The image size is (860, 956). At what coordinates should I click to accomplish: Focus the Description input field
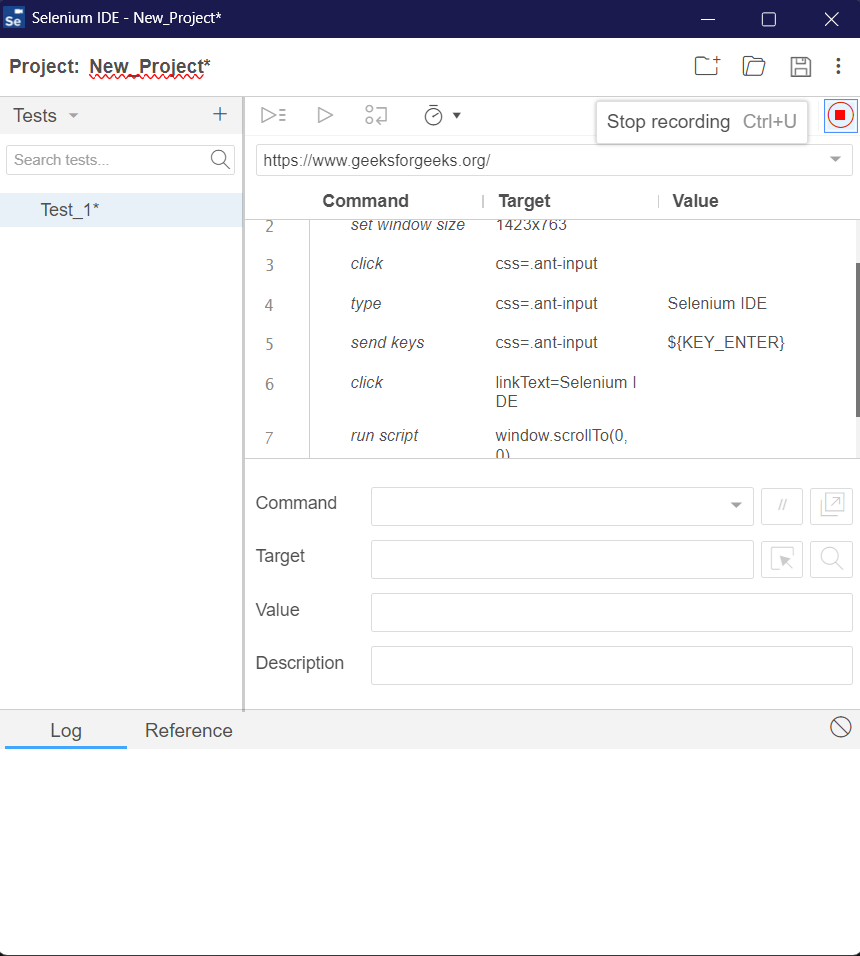[611, 665]
